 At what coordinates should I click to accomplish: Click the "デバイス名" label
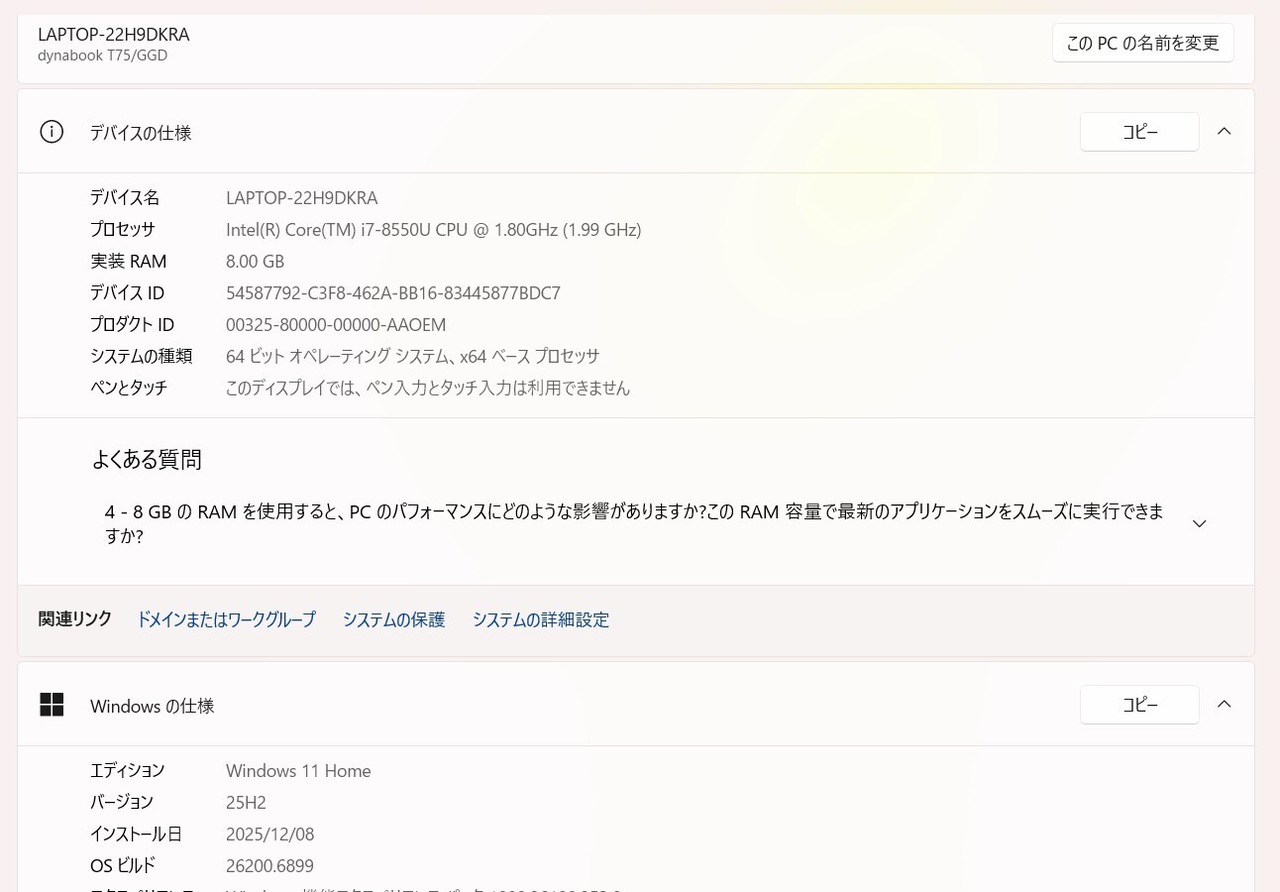pyautogui.click(x=125, y=198)
